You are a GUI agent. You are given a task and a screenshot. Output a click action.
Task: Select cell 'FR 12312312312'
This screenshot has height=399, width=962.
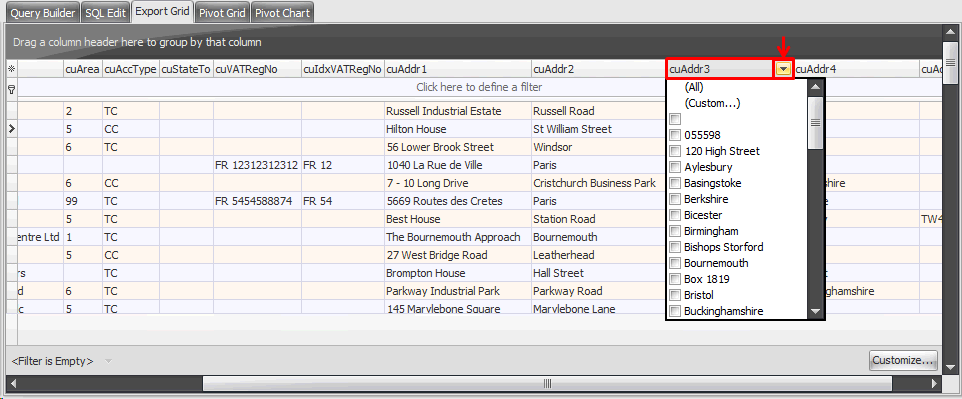coord(257,165)
